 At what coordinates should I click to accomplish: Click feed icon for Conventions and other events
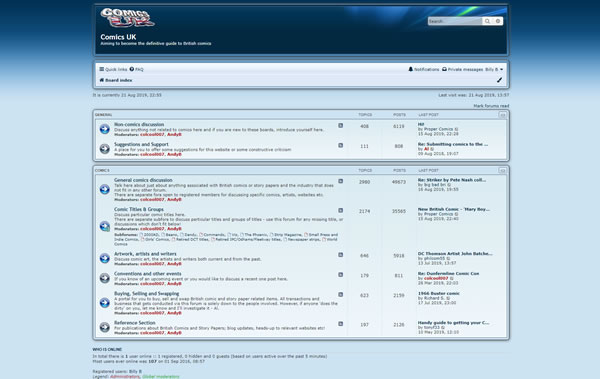[x=341, y=275]
